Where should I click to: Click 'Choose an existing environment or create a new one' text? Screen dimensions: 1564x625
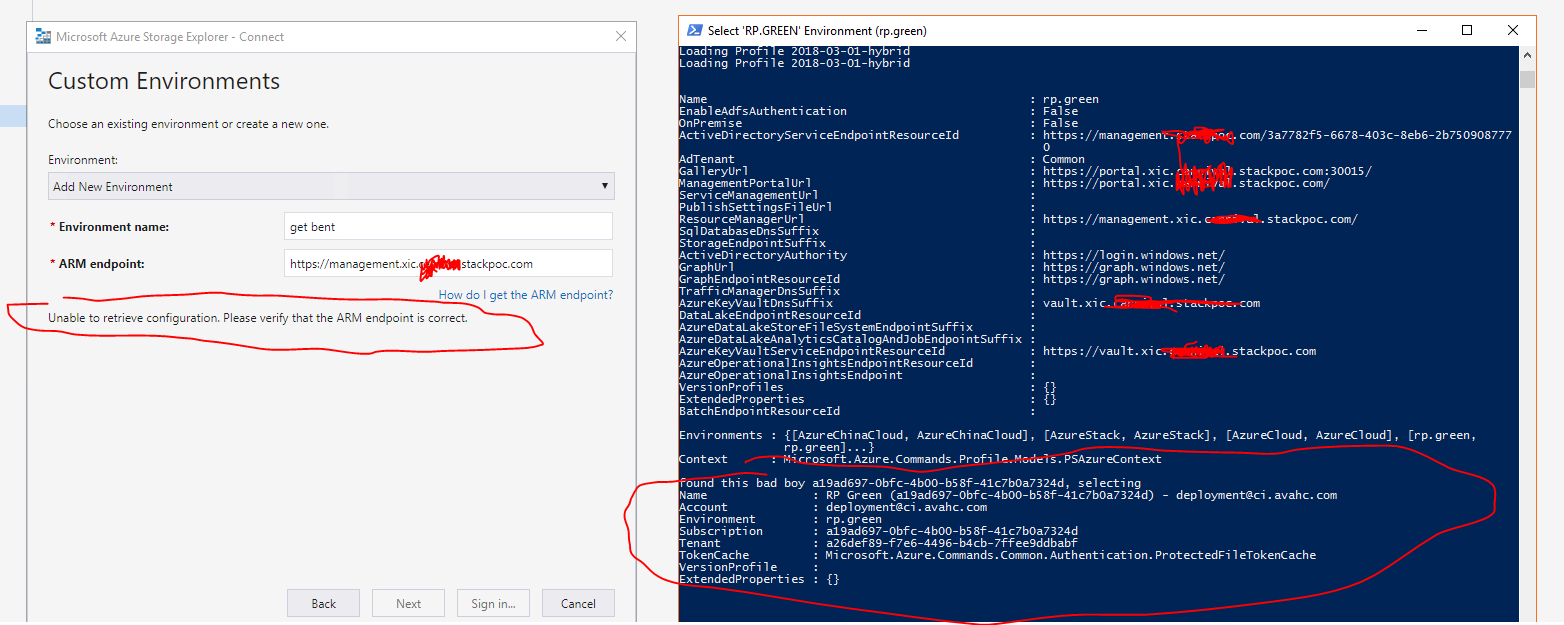[x=188, y=124]
